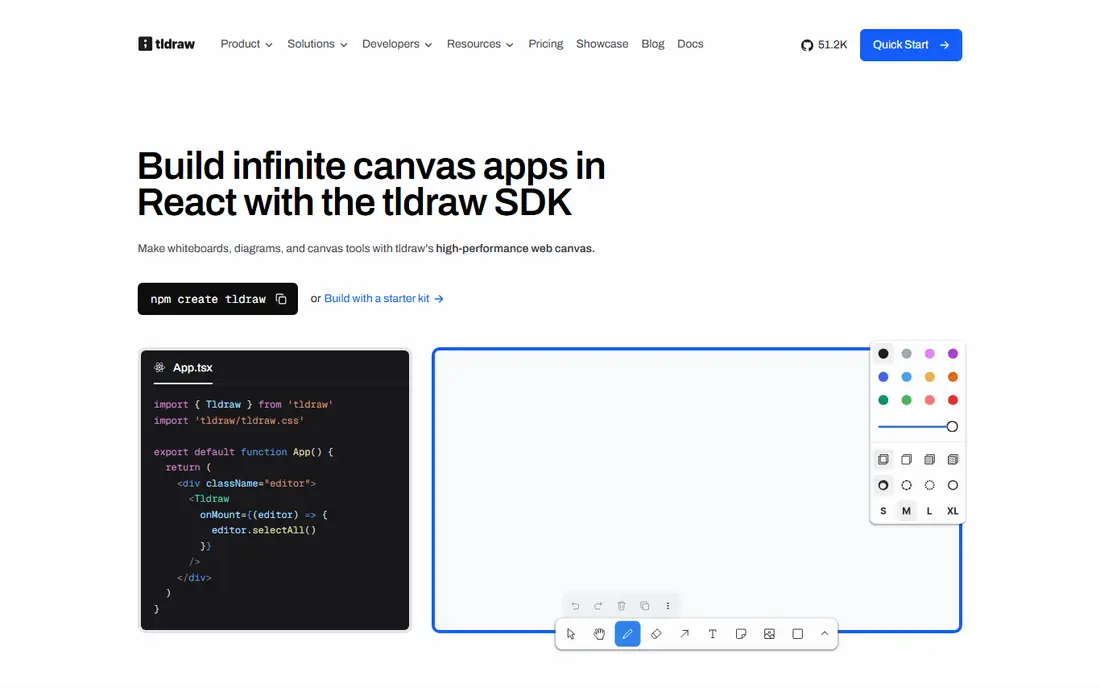This screenshot has width=1100, height=688.
Task: Click the npm create tldraw button
Action: click(x=217, y=299)
